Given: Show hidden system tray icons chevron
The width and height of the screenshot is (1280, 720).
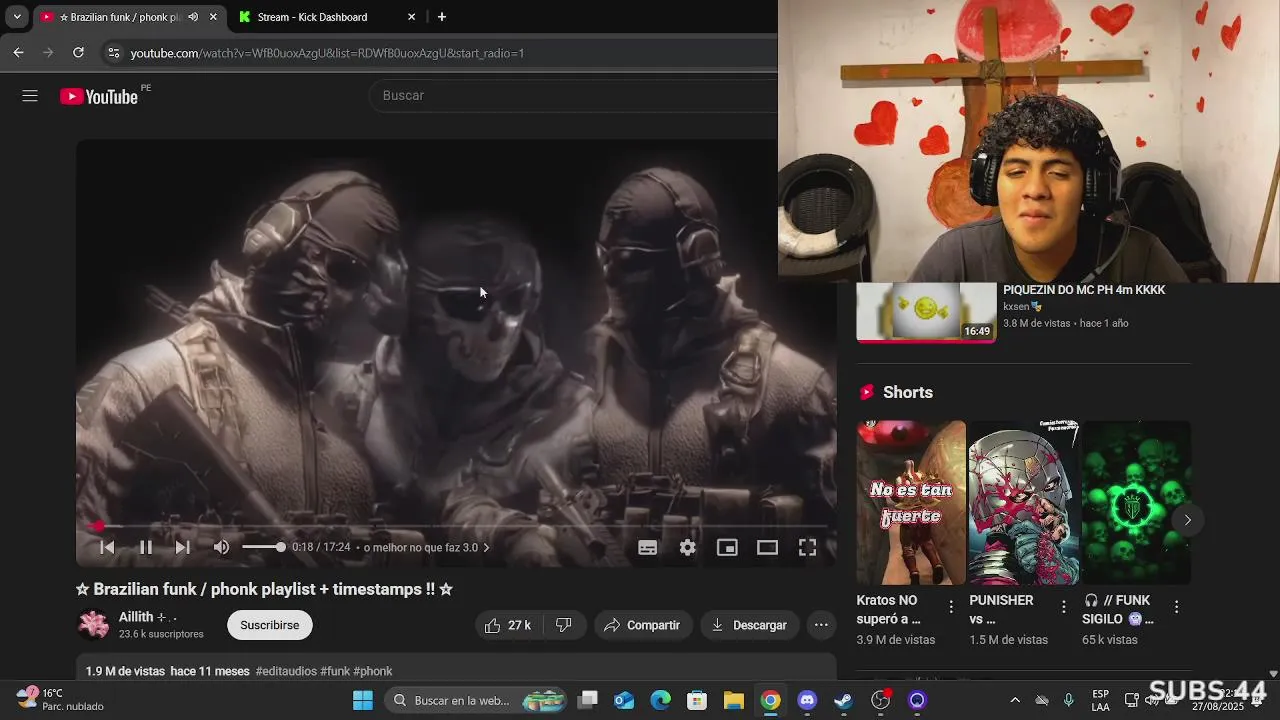Looking at the screenshot, I should (x=1015, y=700).
